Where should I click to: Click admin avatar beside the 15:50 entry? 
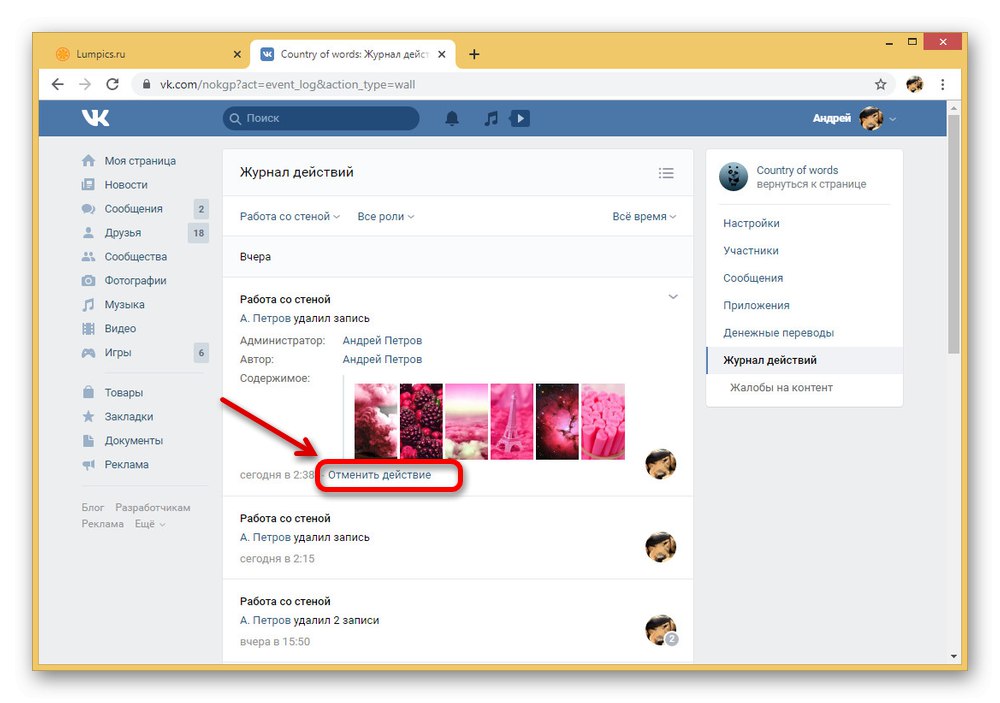(661, 630)
